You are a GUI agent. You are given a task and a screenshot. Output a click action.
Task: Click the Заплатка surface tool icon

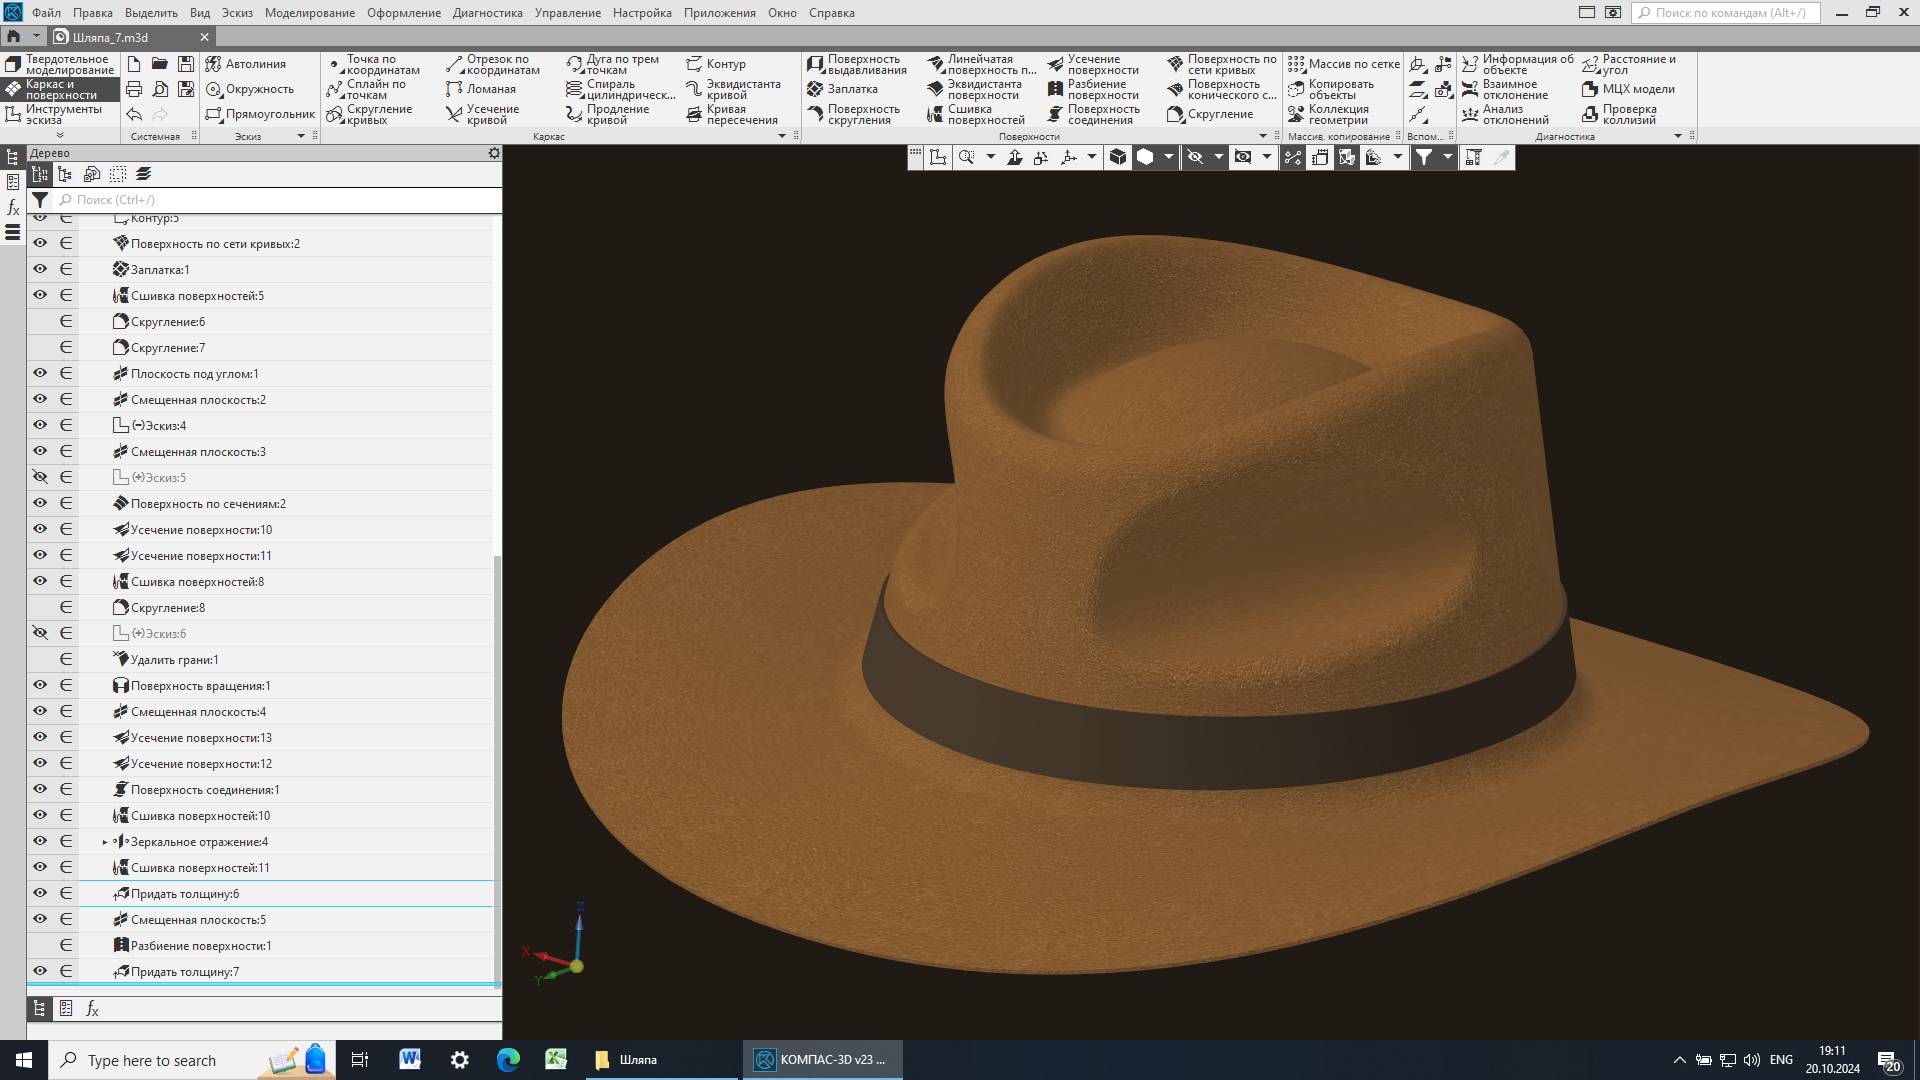coord(816,89)
